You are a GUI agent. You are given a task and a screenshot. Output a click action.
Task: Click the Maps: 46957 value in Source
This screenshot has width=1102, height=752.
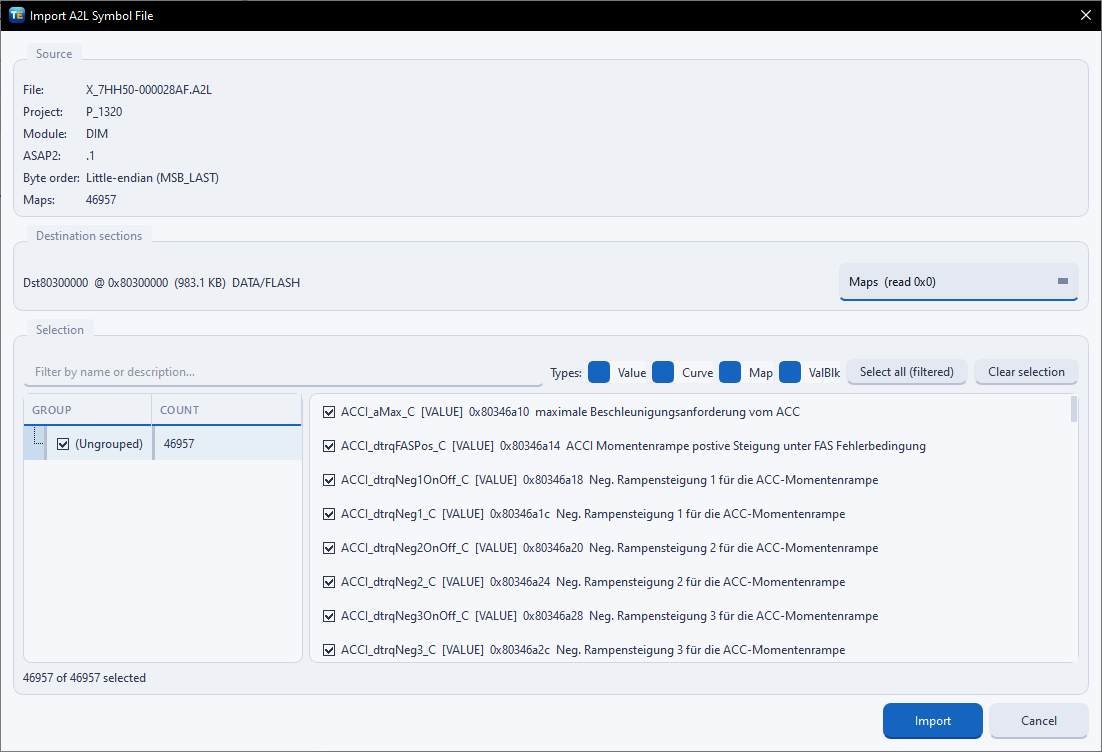coord(101,200)
